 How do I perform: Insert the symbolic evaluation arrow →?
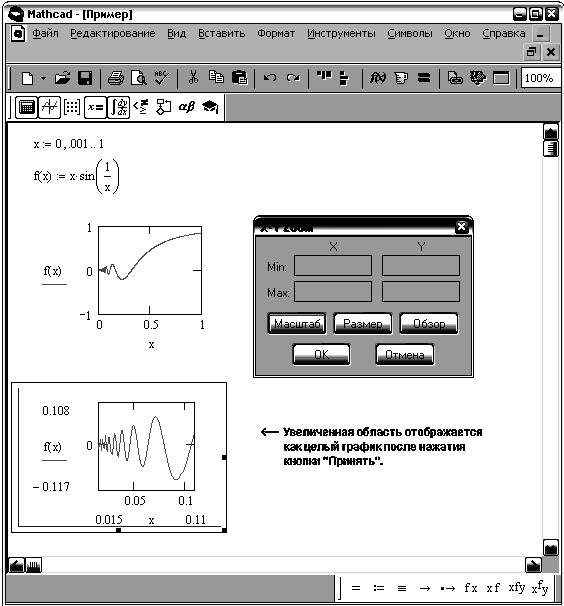[425, 588]
